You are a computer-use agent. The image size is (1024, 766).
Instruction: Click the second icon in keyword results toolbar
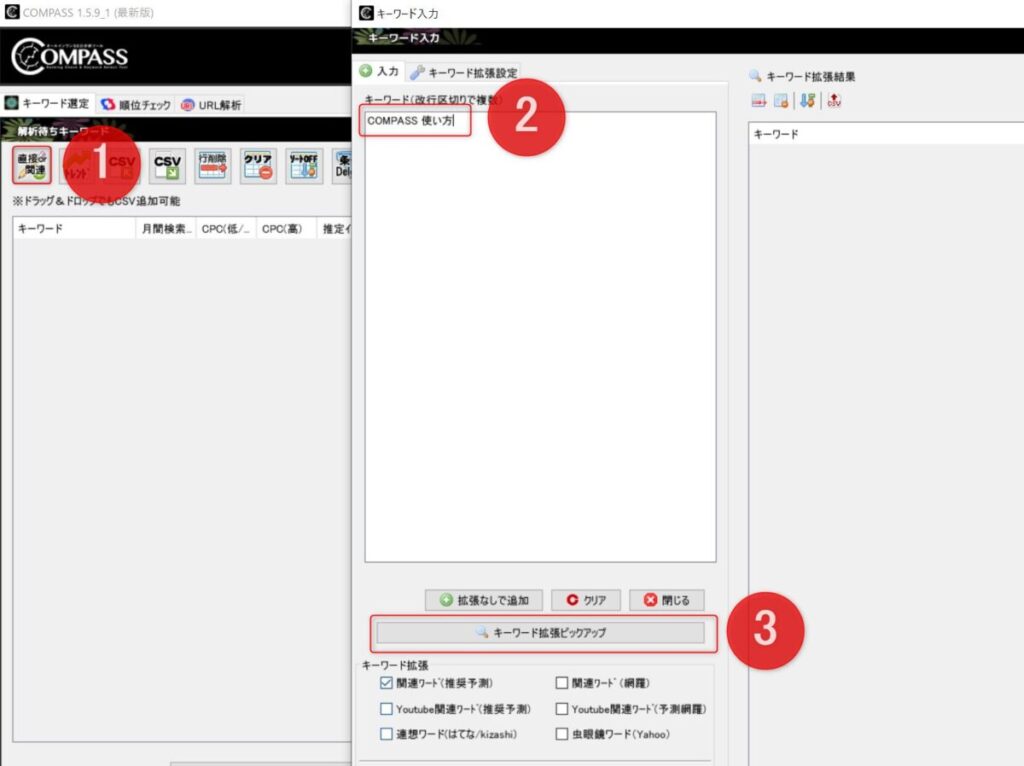782,101
